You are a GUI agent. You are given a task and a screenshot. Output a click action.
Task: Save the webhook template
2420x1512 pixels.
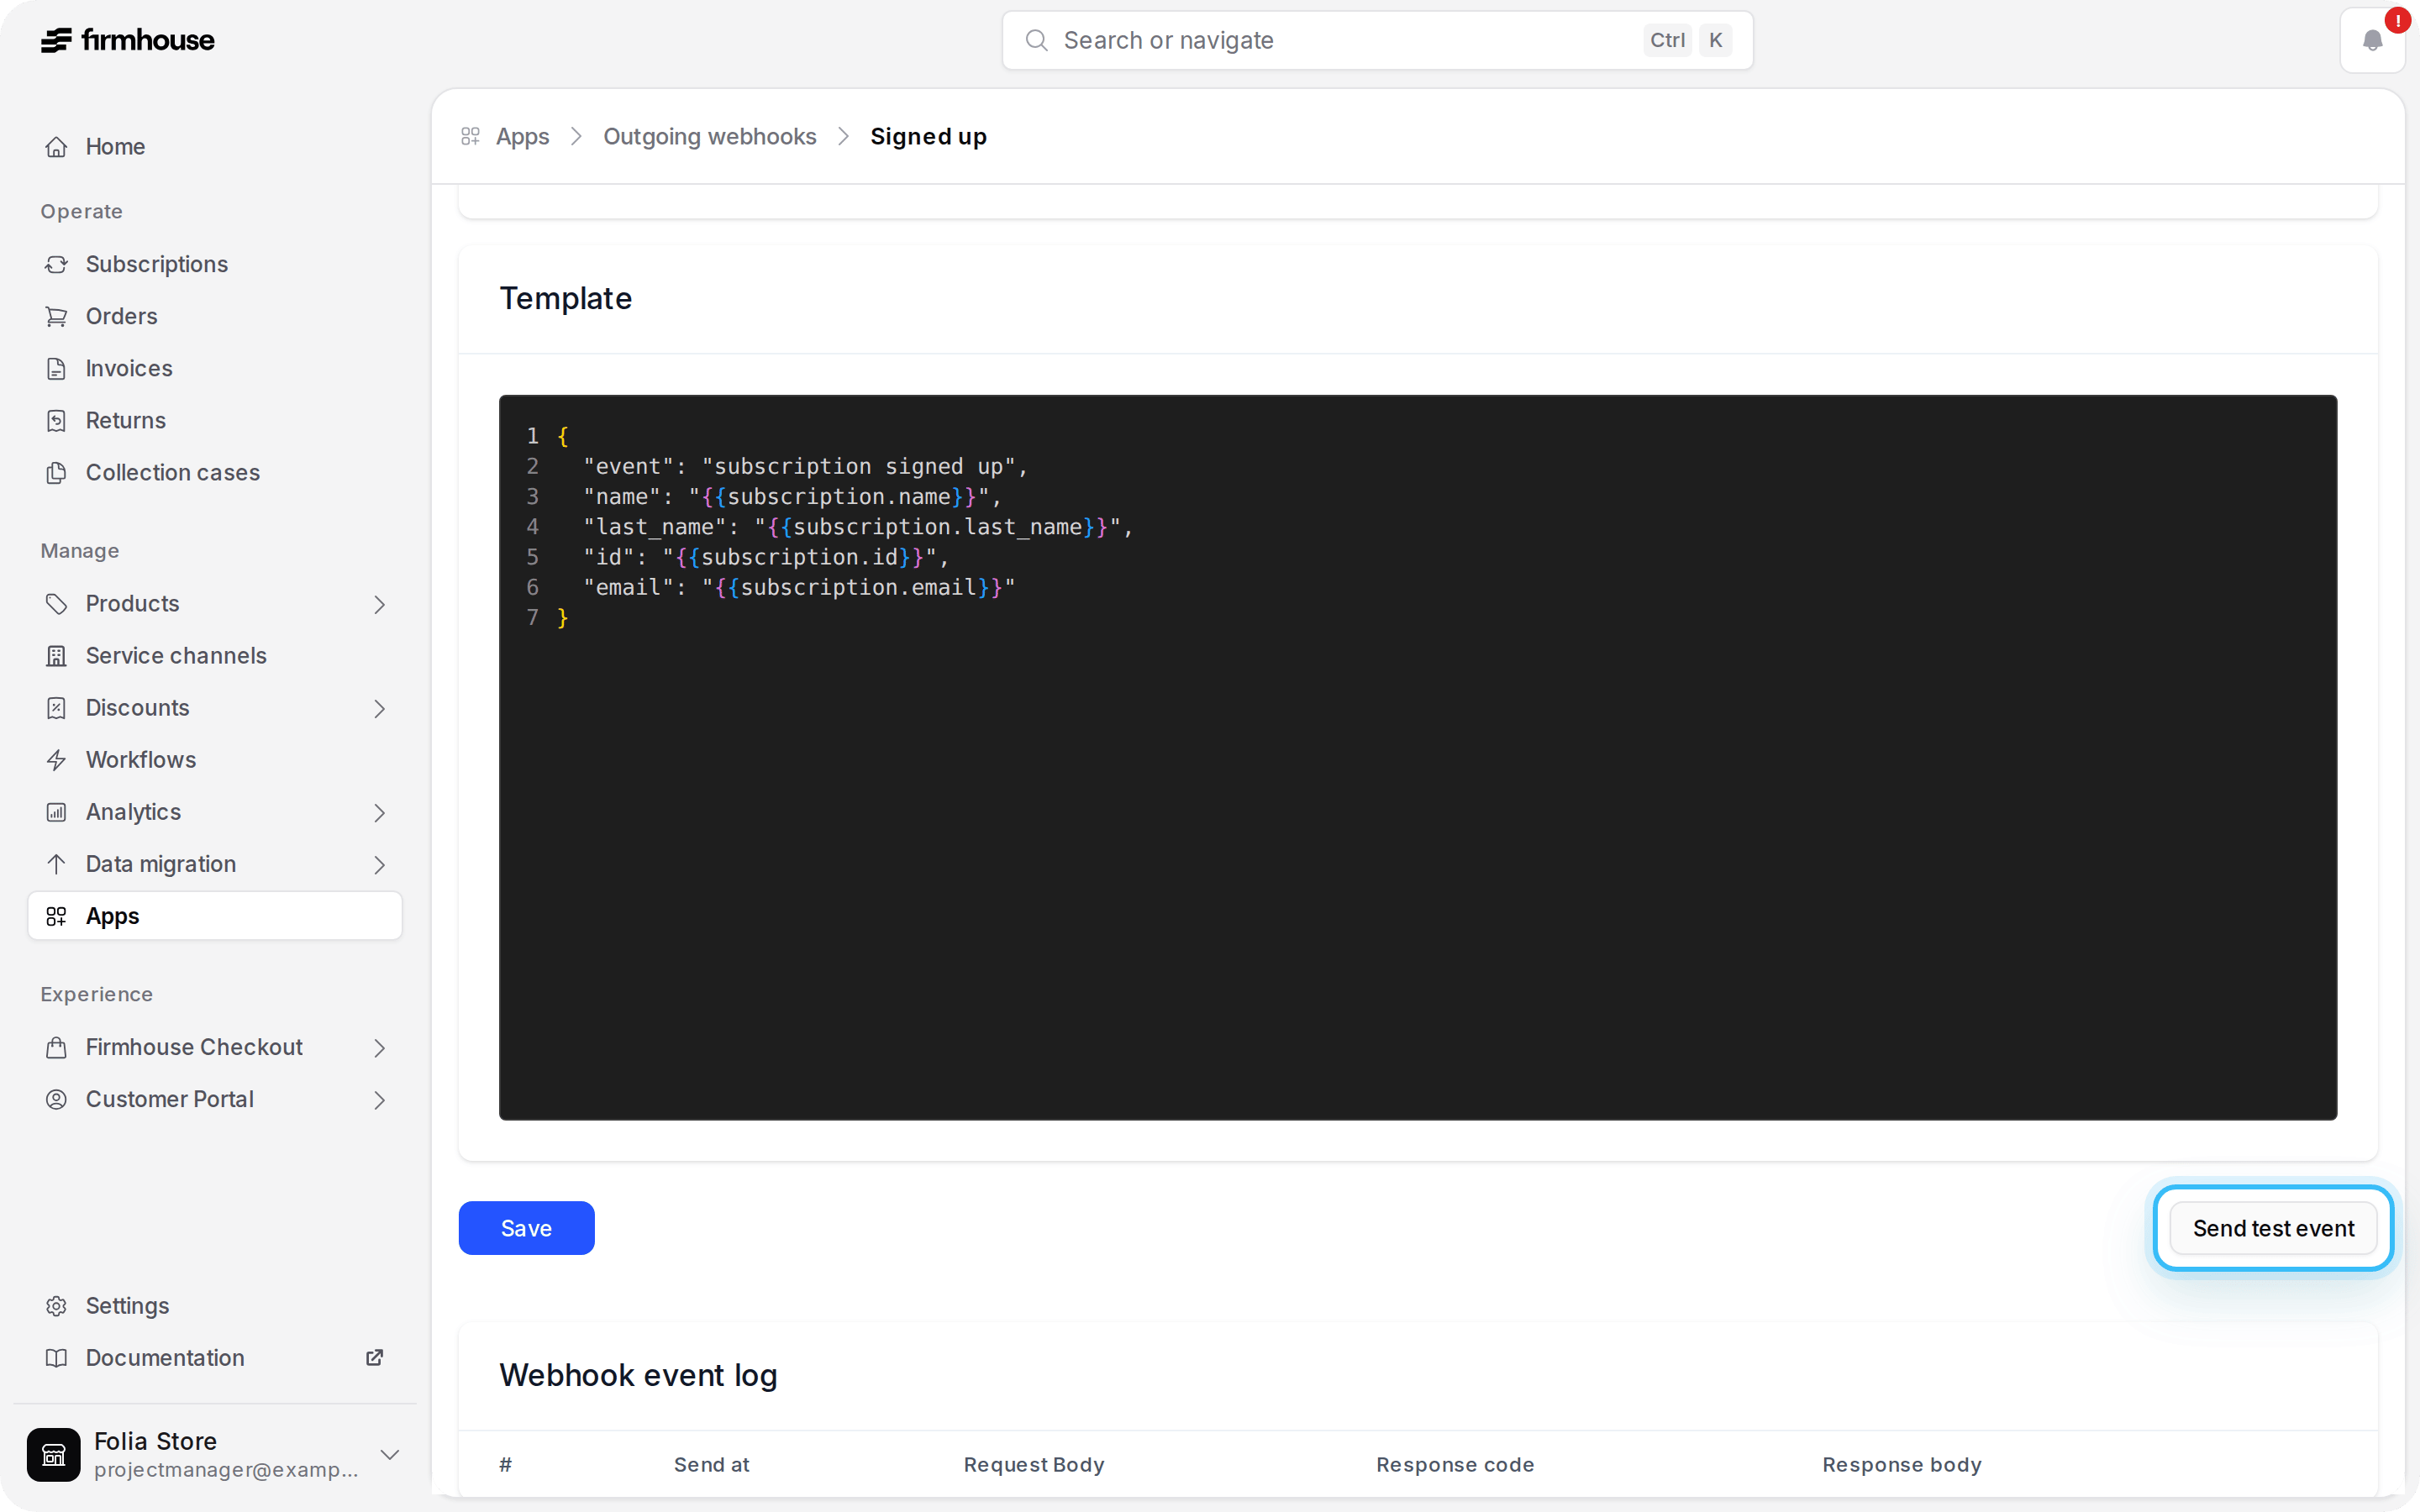526,1228
